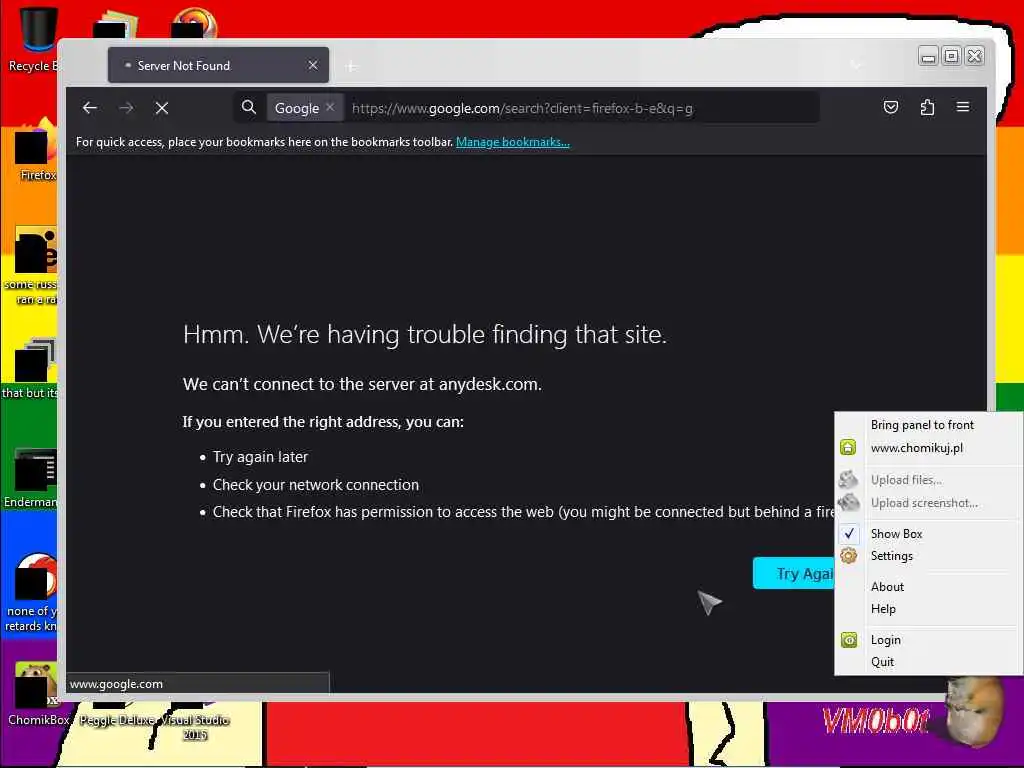The width and height of the screenshot is (1024, 768).
Task: Select the Enderman desktop icon
Action: 31,477
